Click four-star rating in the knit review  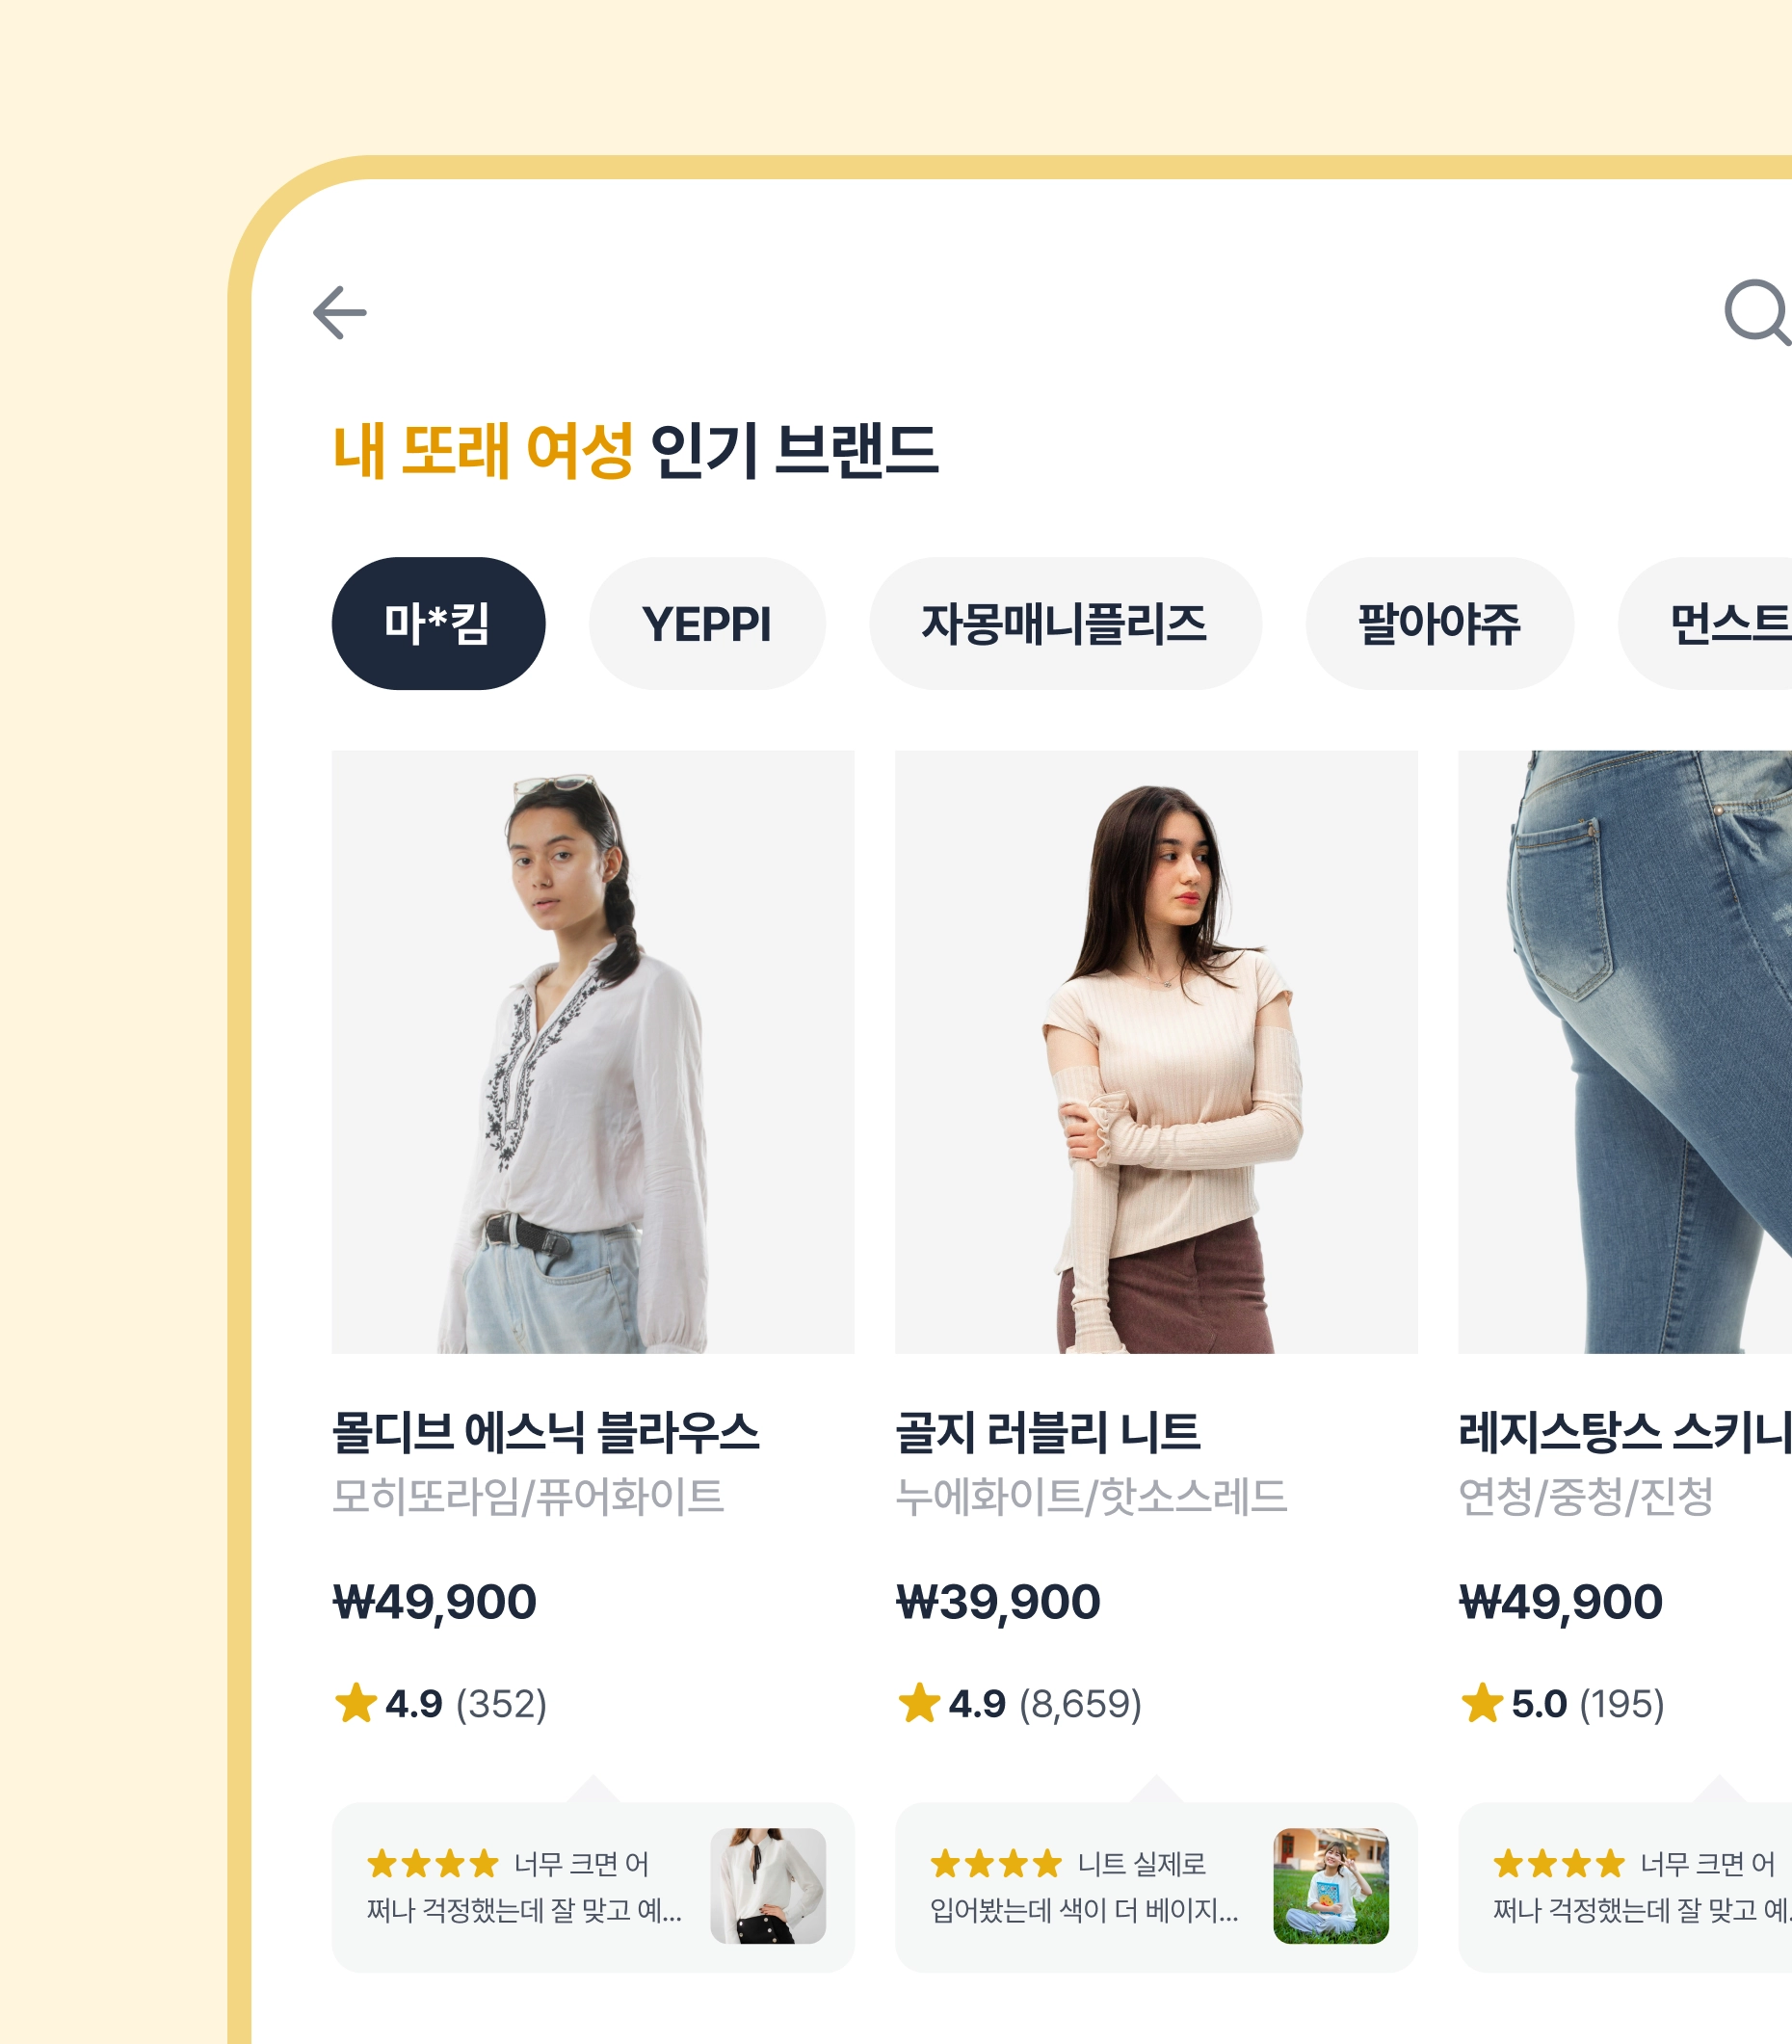pyautogui.click(x=996, y=1864)
